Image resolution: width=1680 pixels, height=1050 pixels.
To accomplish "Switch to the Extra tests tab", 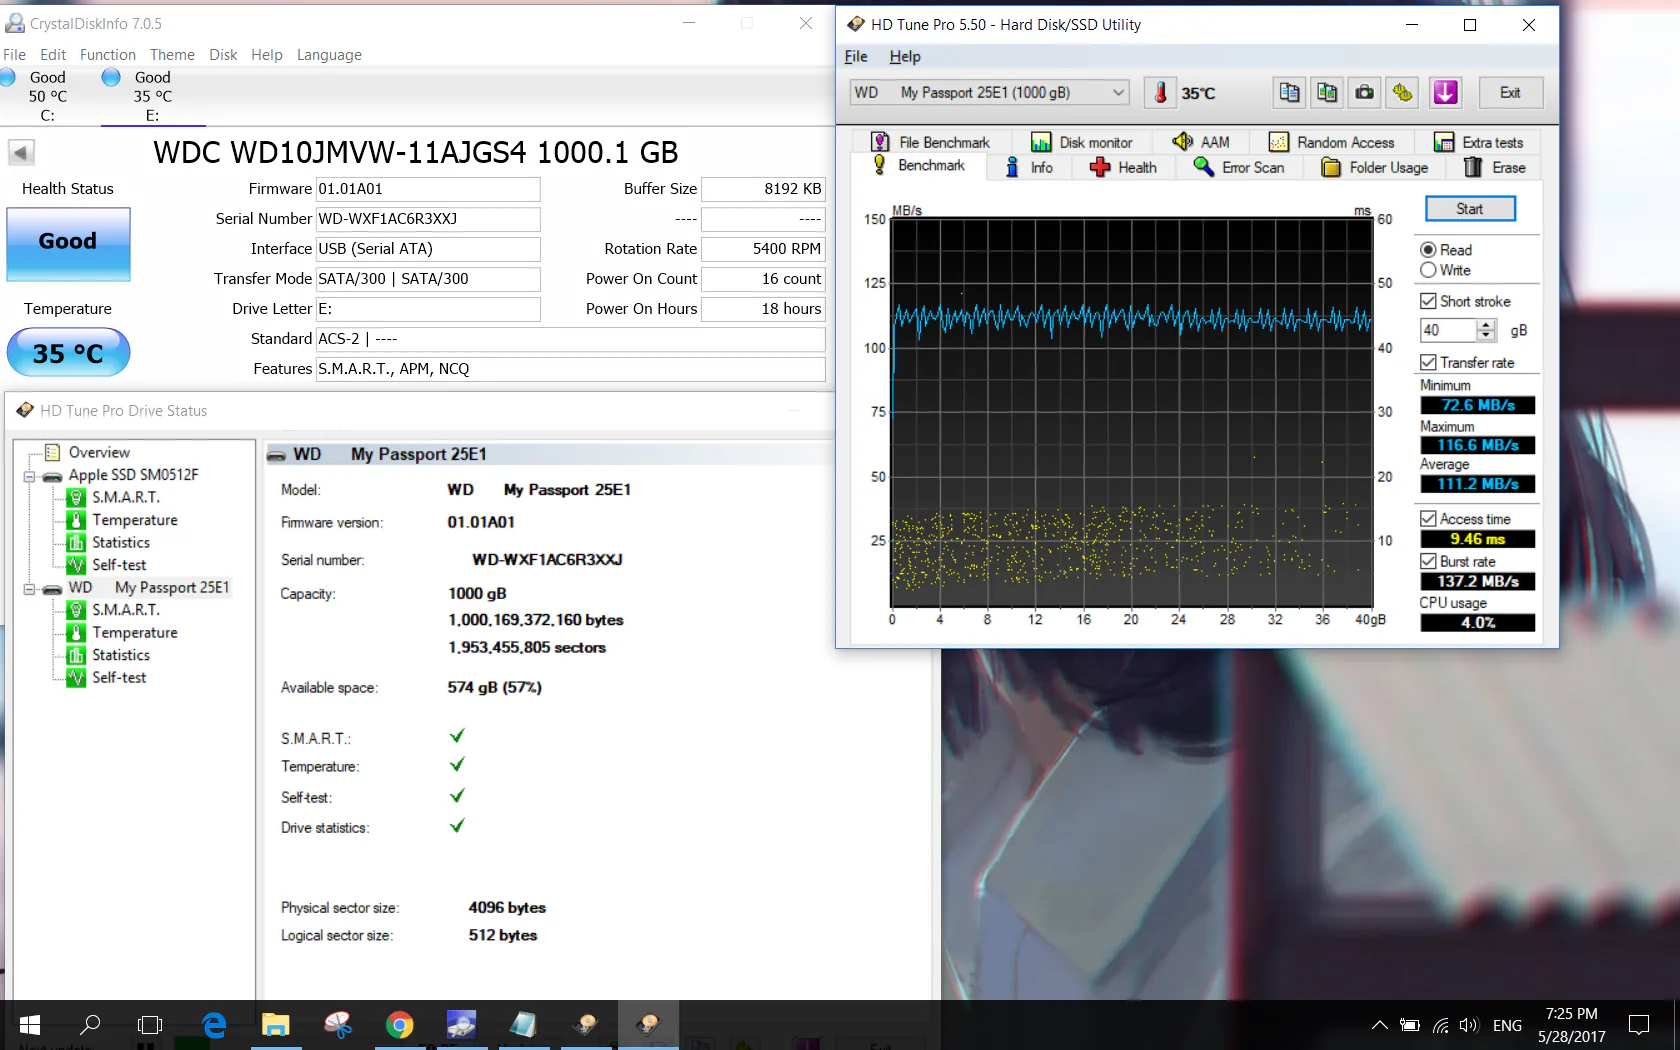I will (x=1478, y=142).
